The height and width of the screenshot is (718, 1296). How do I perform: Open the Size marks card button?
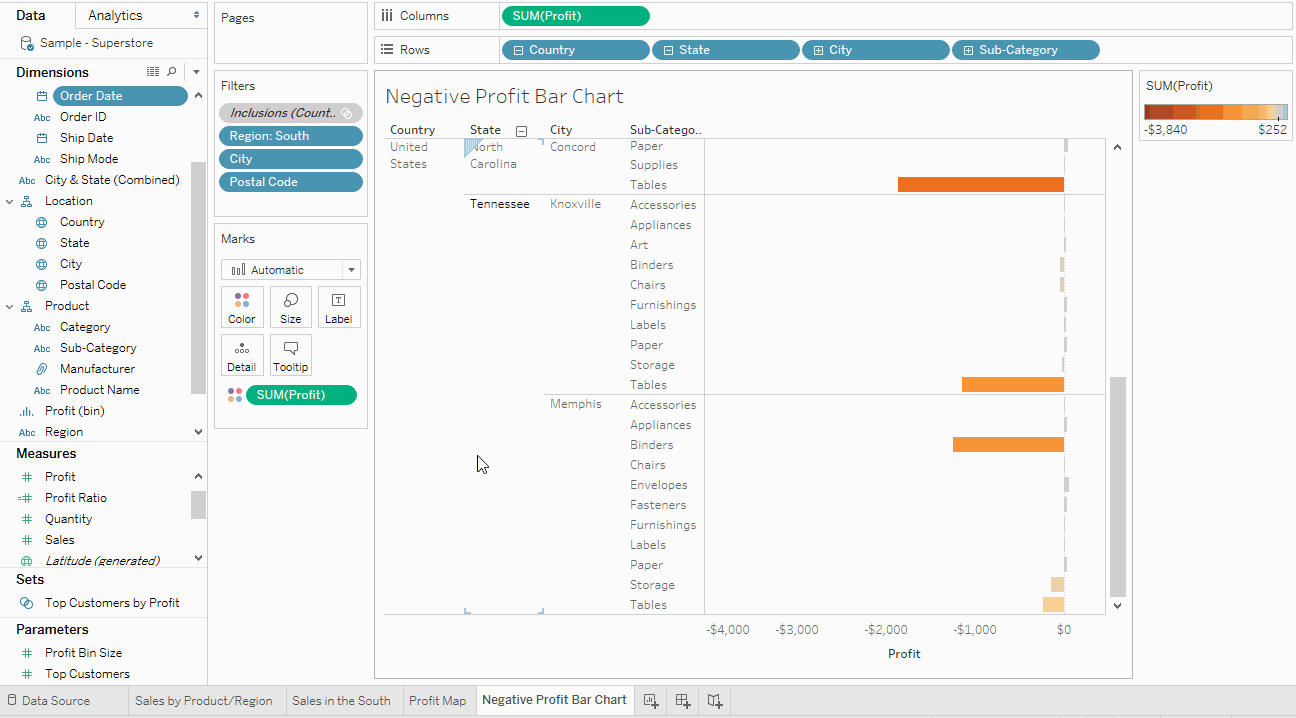click(x=291, y=307)
